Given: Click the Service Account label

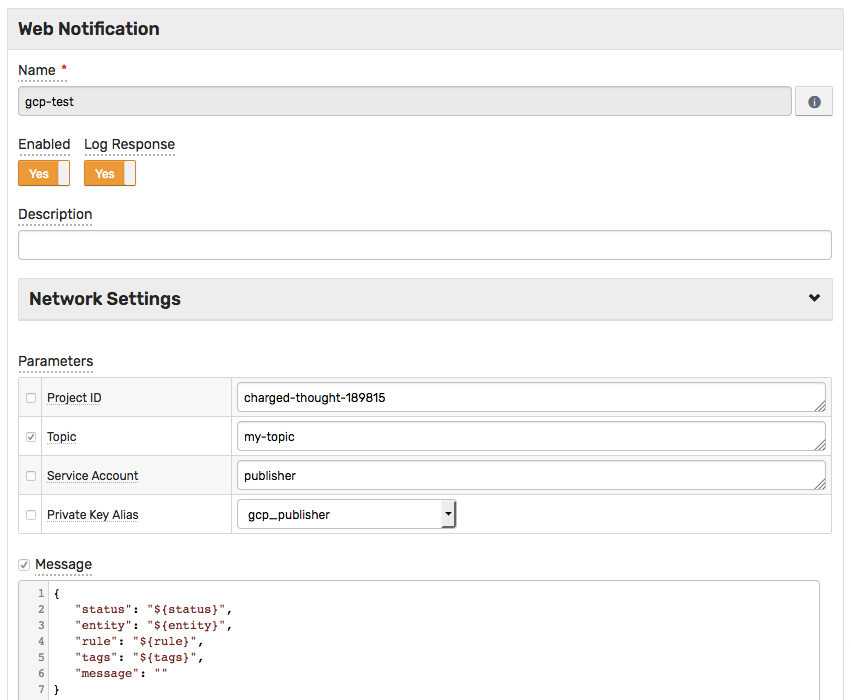Looking at the screenshot, I should [93, 476].
